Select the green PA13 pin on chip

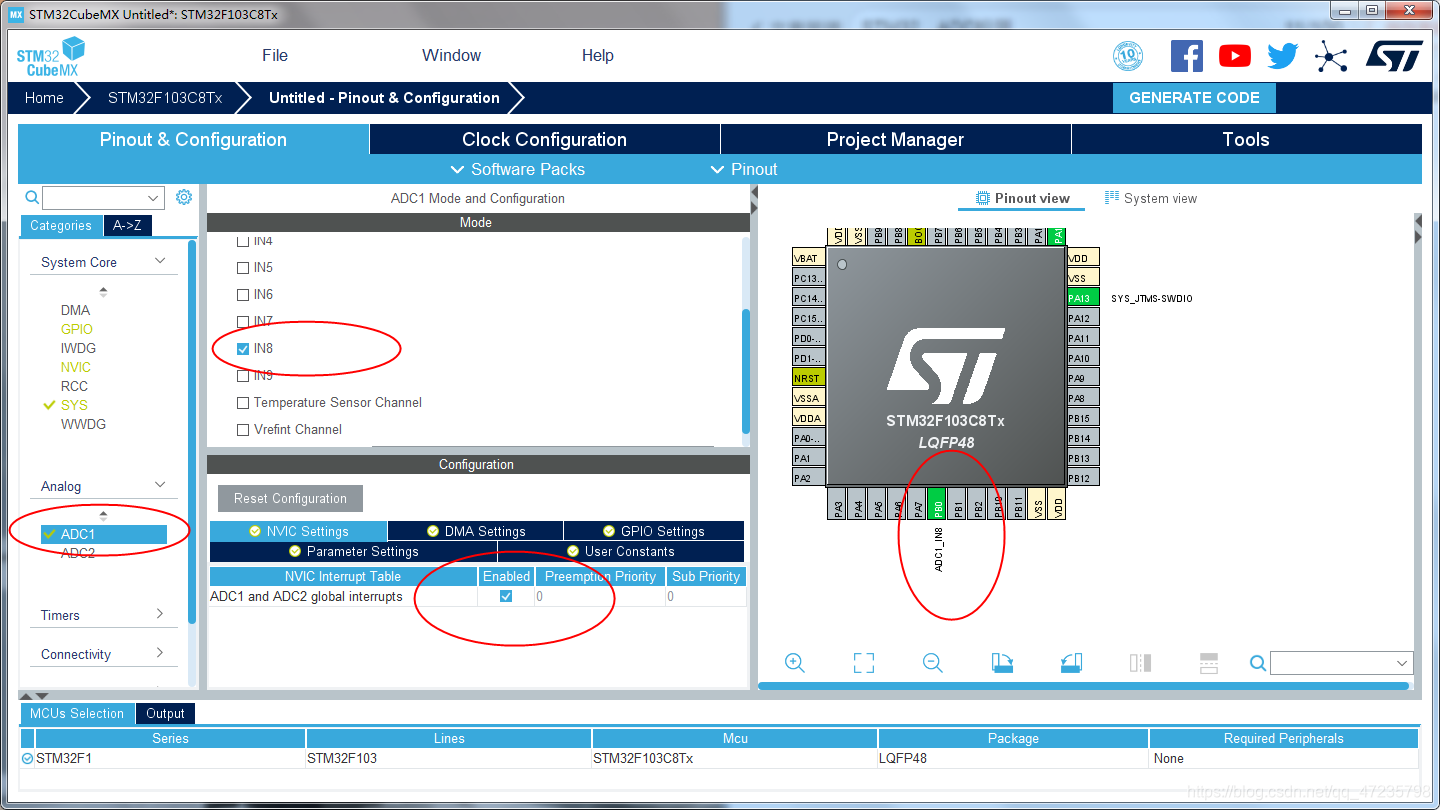[x=1083, y=298]
